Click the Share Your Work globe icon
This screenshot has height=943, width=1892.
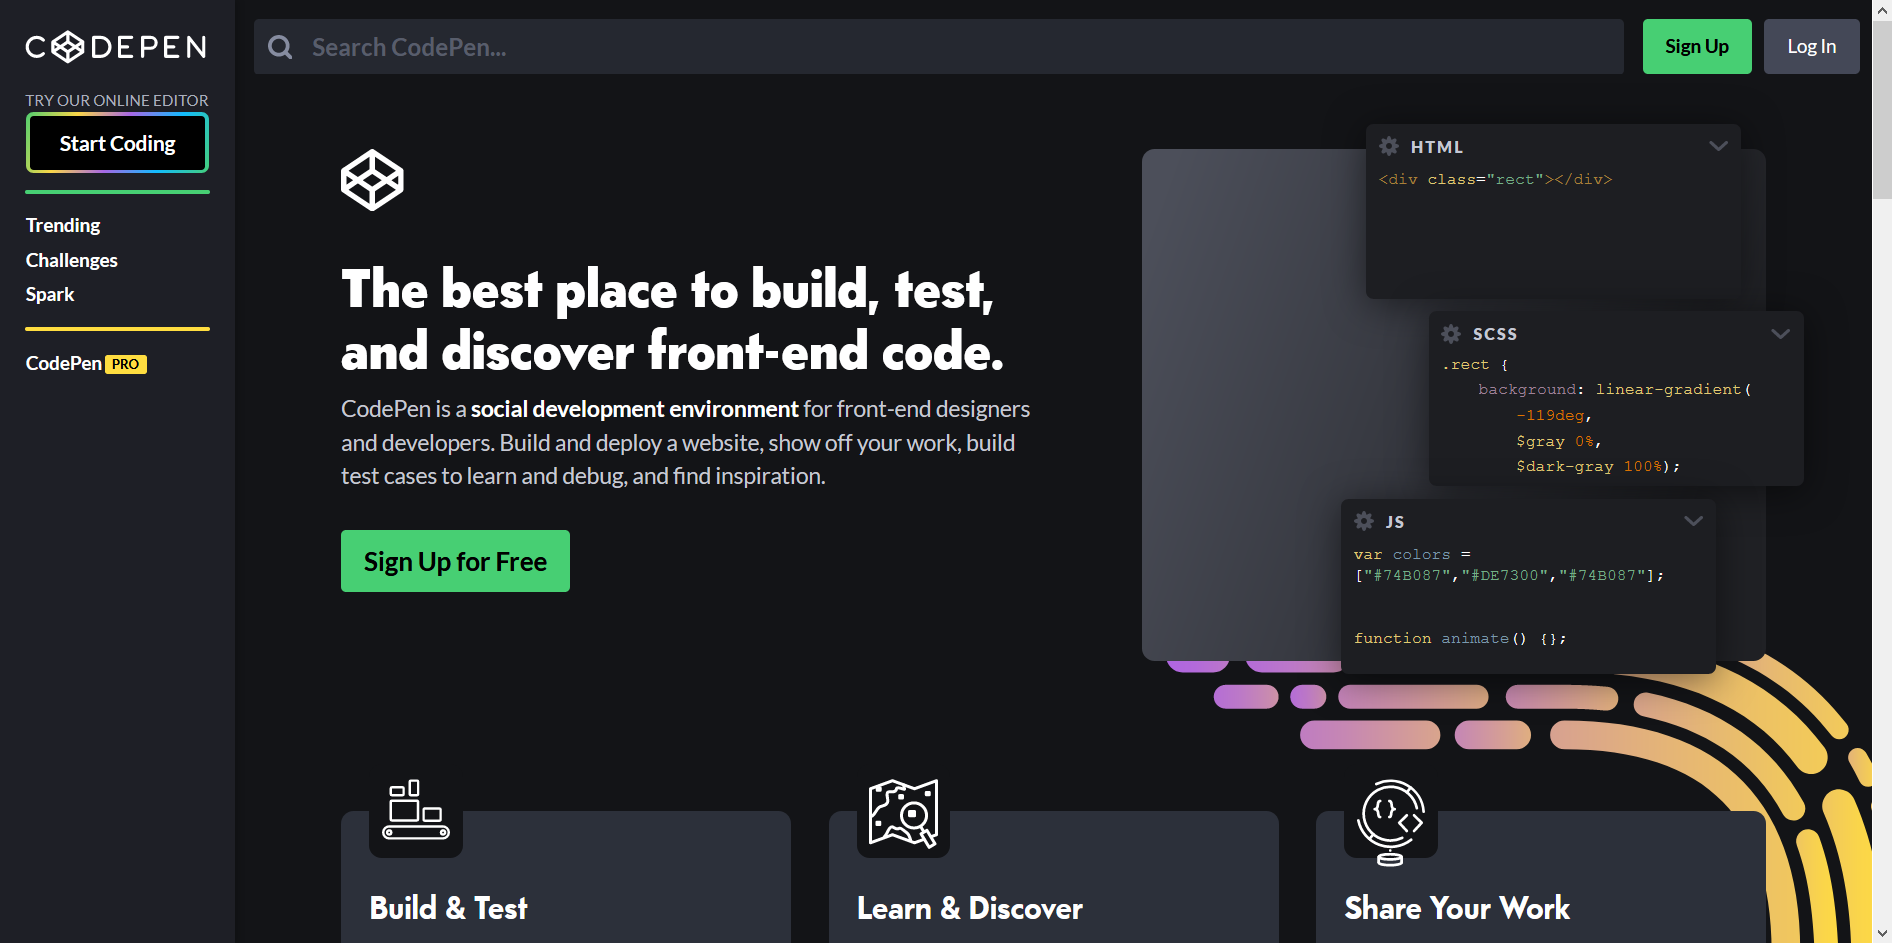1391,820
